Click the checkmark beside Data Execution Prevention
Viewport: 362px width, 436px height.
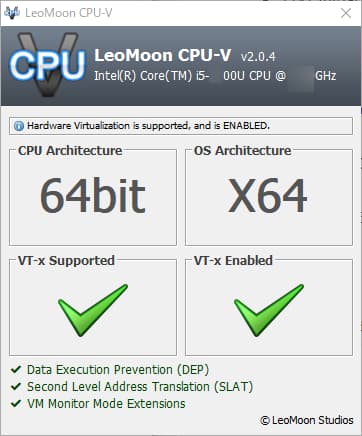point(16,369)
